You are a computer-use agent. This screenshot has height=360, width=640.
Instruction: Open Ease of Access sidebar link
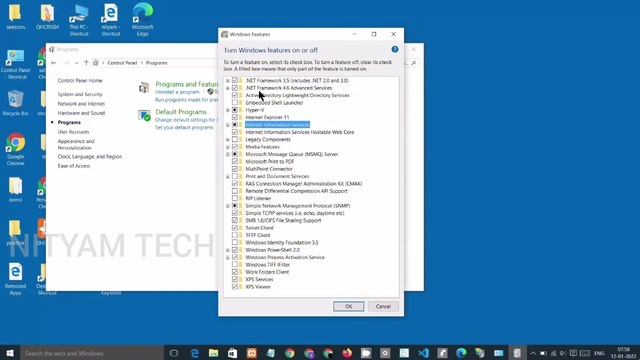74,166
